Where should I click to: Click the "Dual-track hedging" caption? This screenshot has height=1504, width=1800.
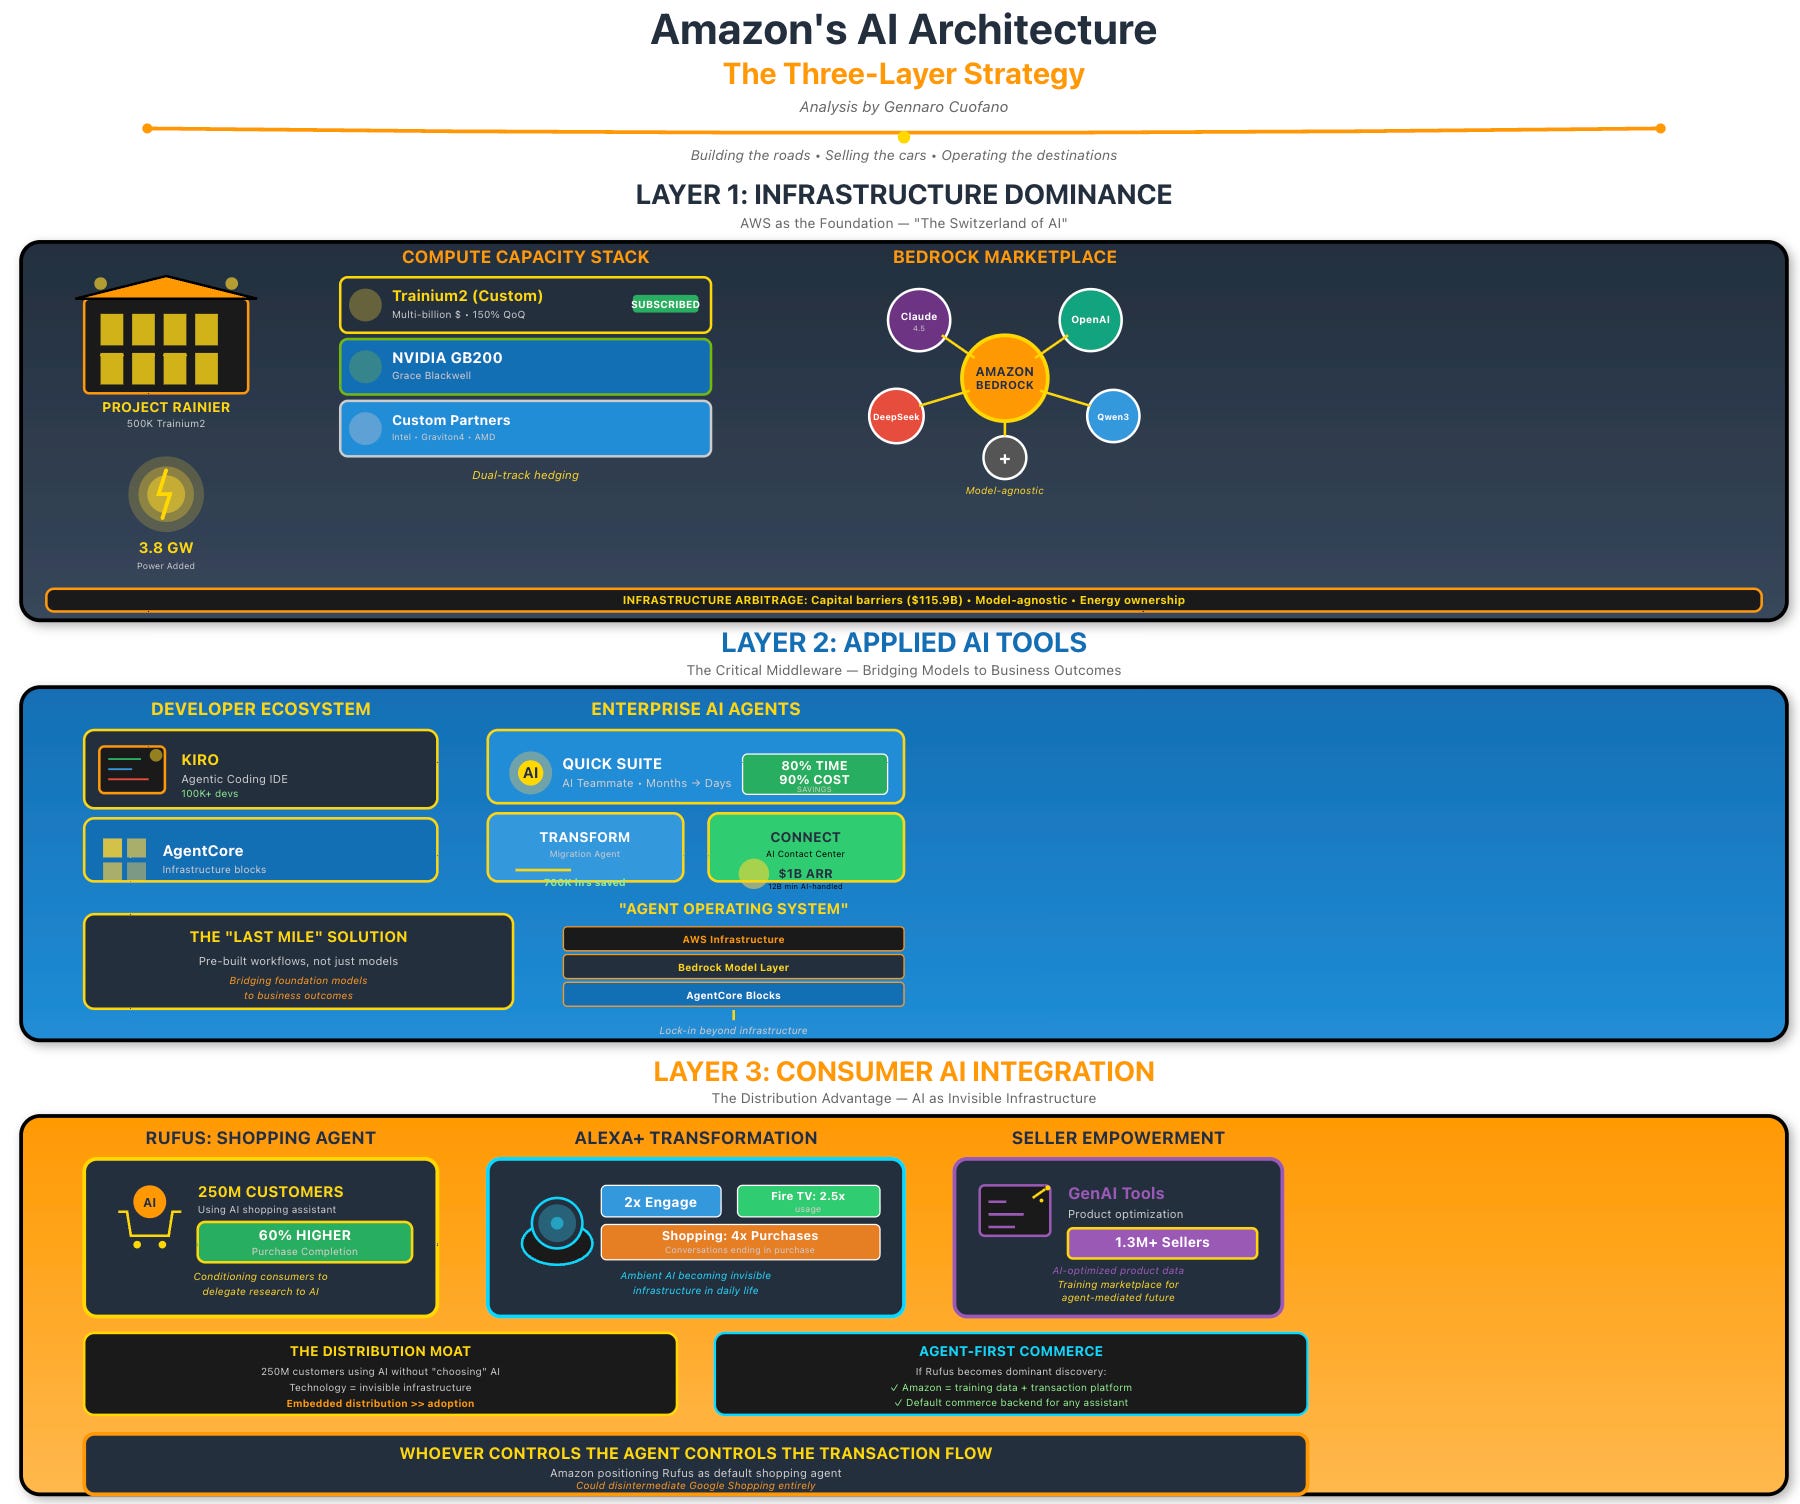tap(525, 475)
